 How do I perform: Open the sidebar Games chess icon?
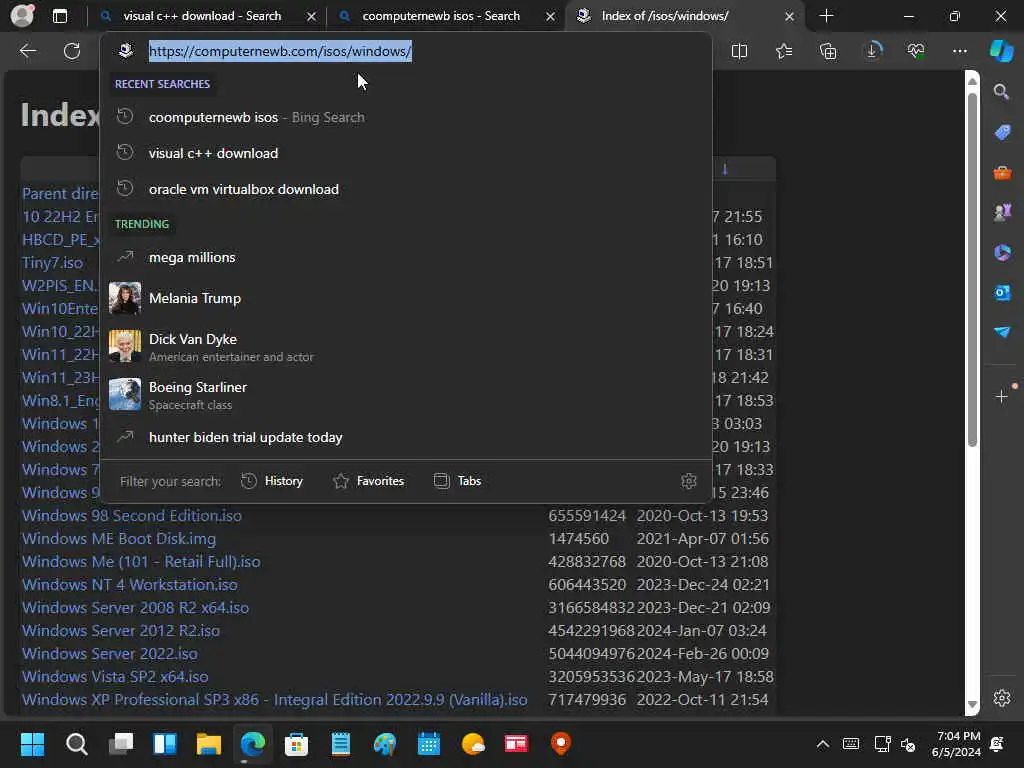tap(1002, 212)
